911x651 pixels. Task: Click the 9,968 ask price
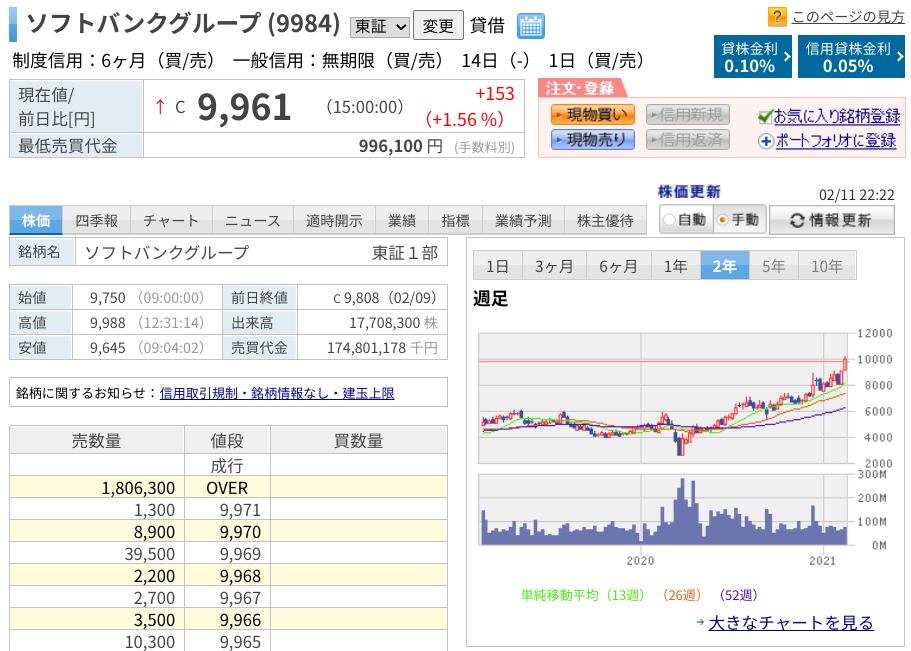[x=240, y=577]
